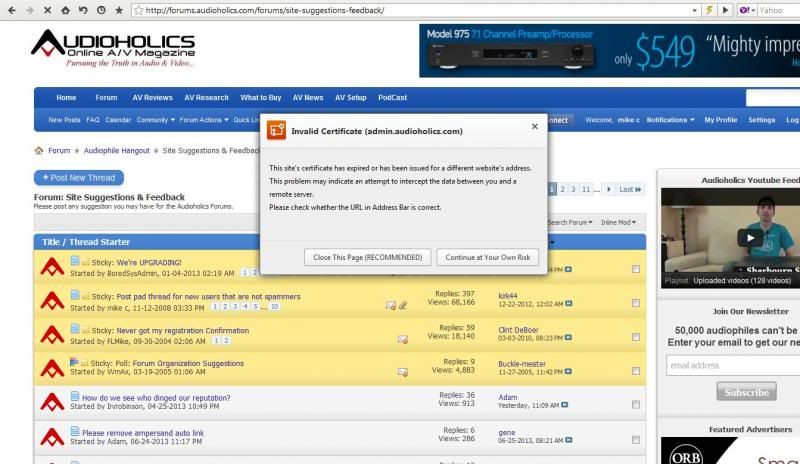Open address bar history dropdown arrow
The height and width of the screenshot is (464, 800).
[x=694, y=10]
